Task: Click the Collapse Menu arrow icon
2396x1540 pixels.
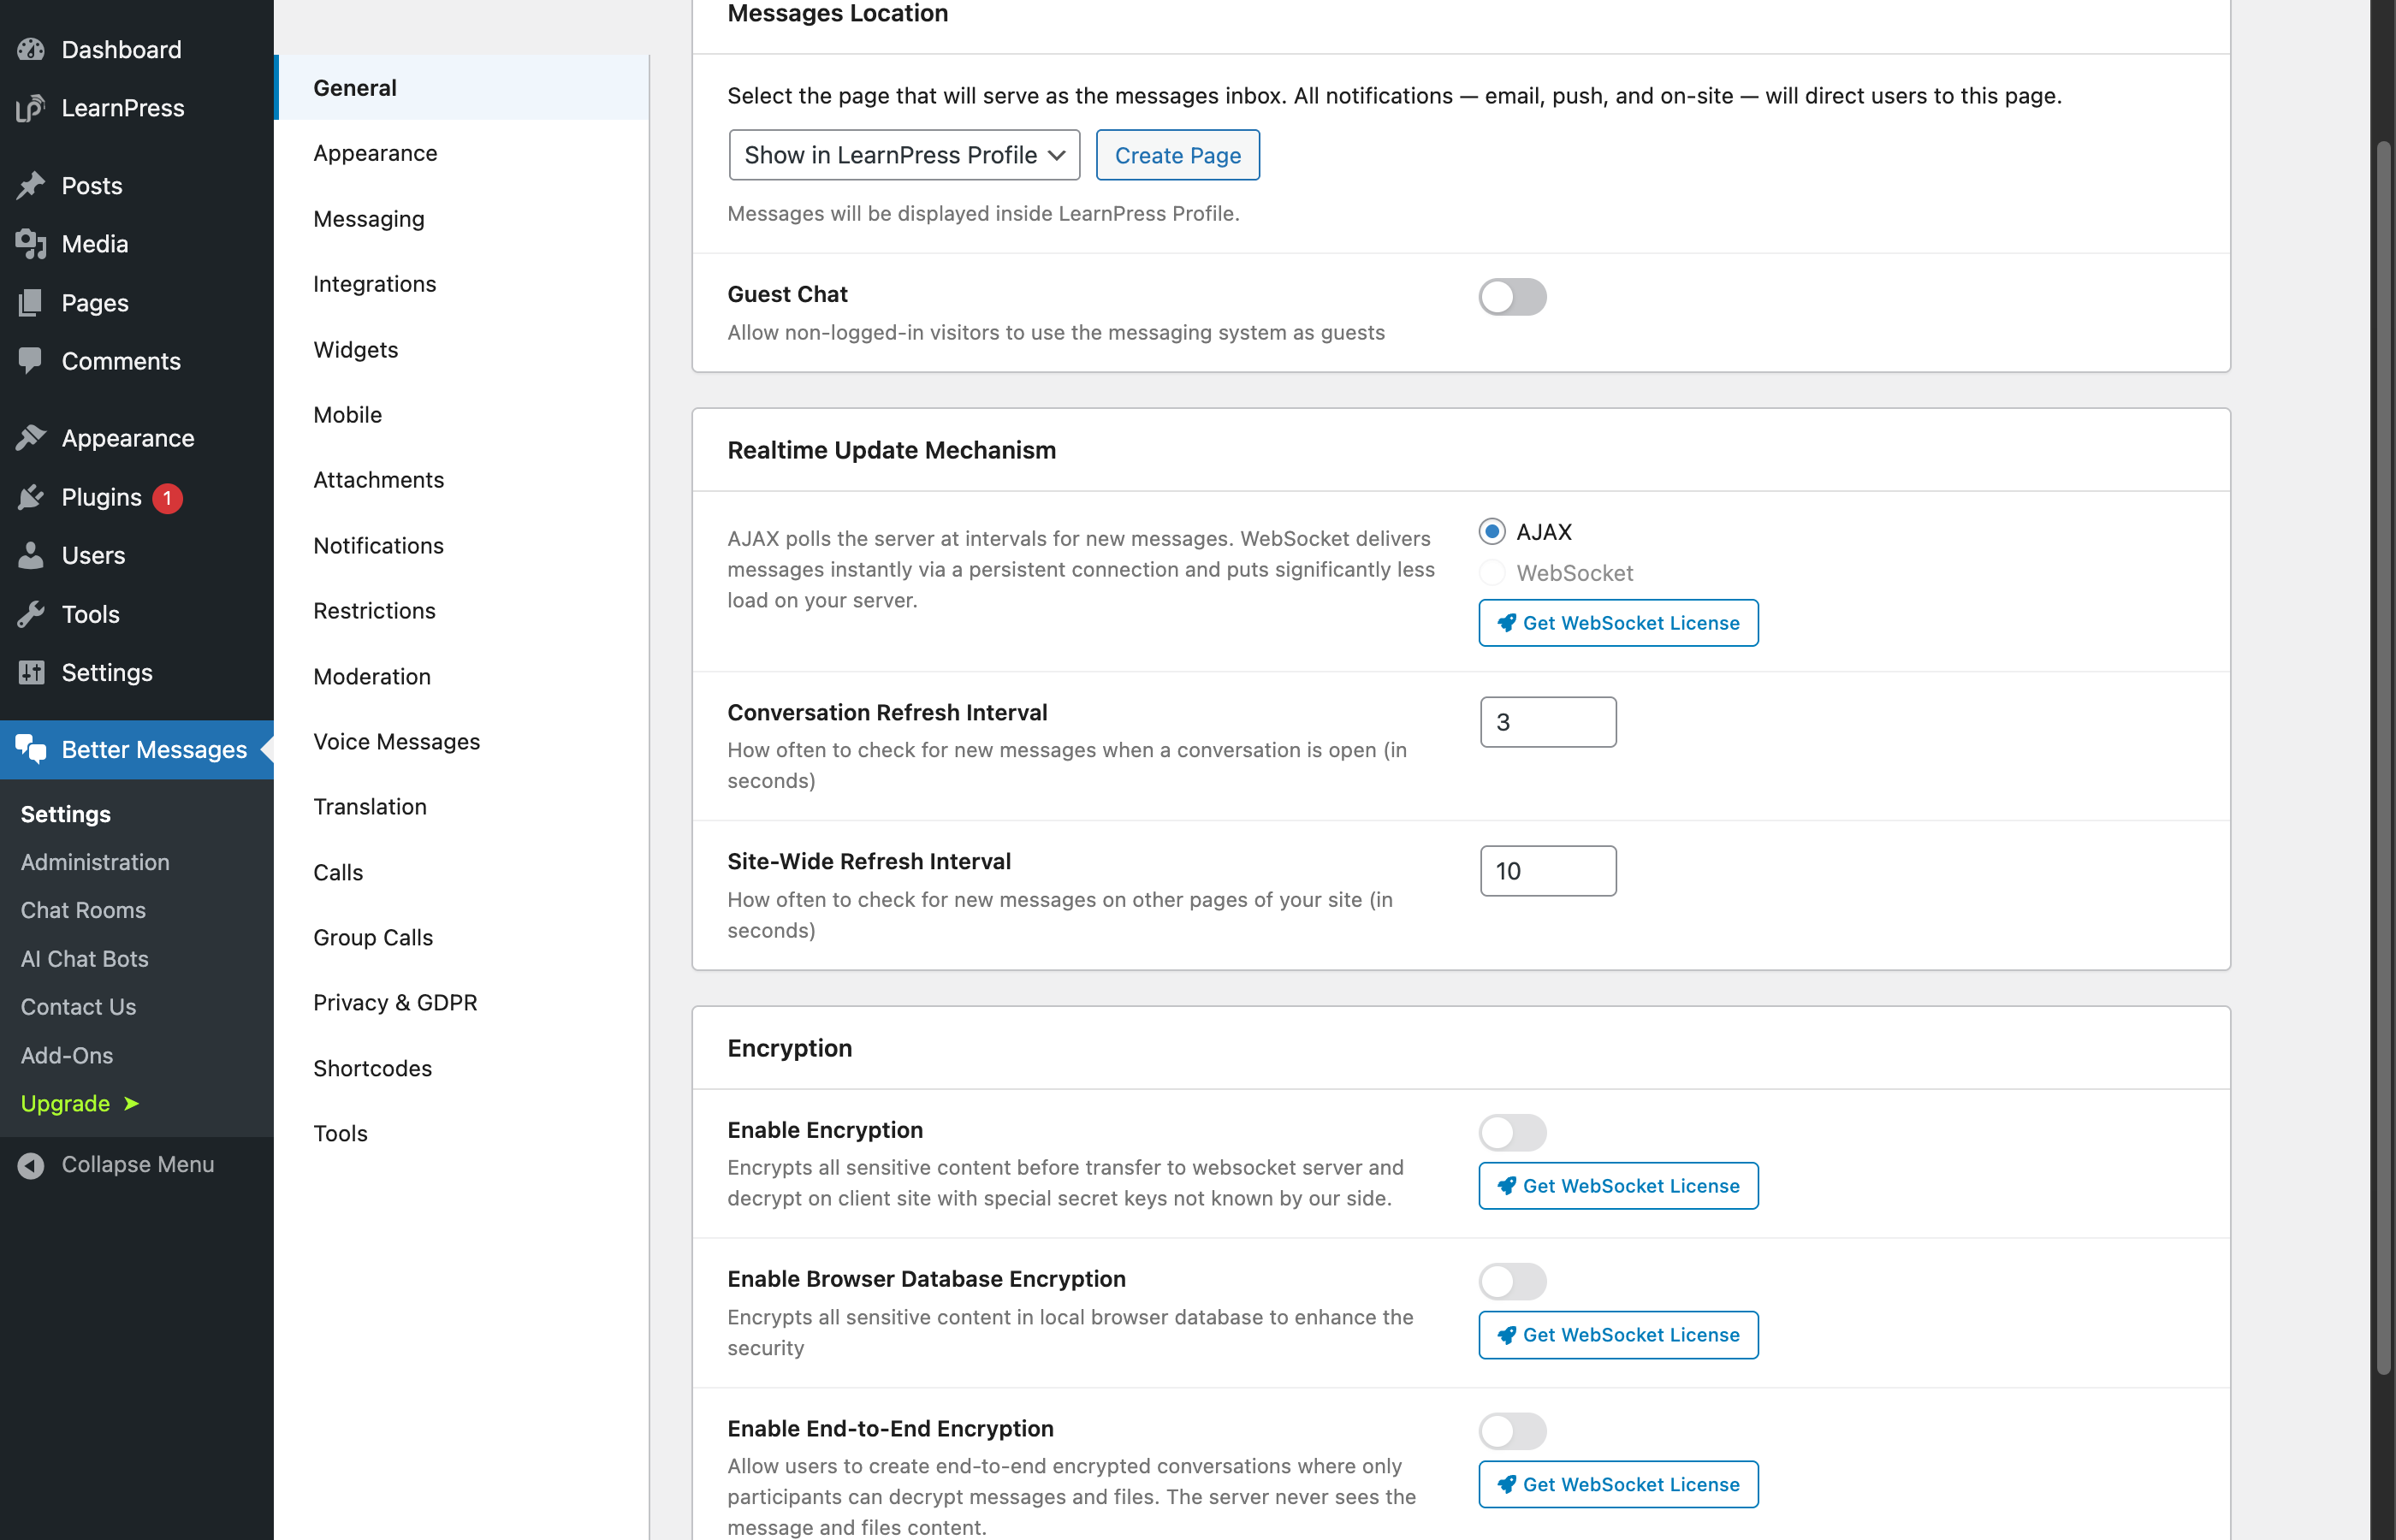Action: pos(31,1165)
